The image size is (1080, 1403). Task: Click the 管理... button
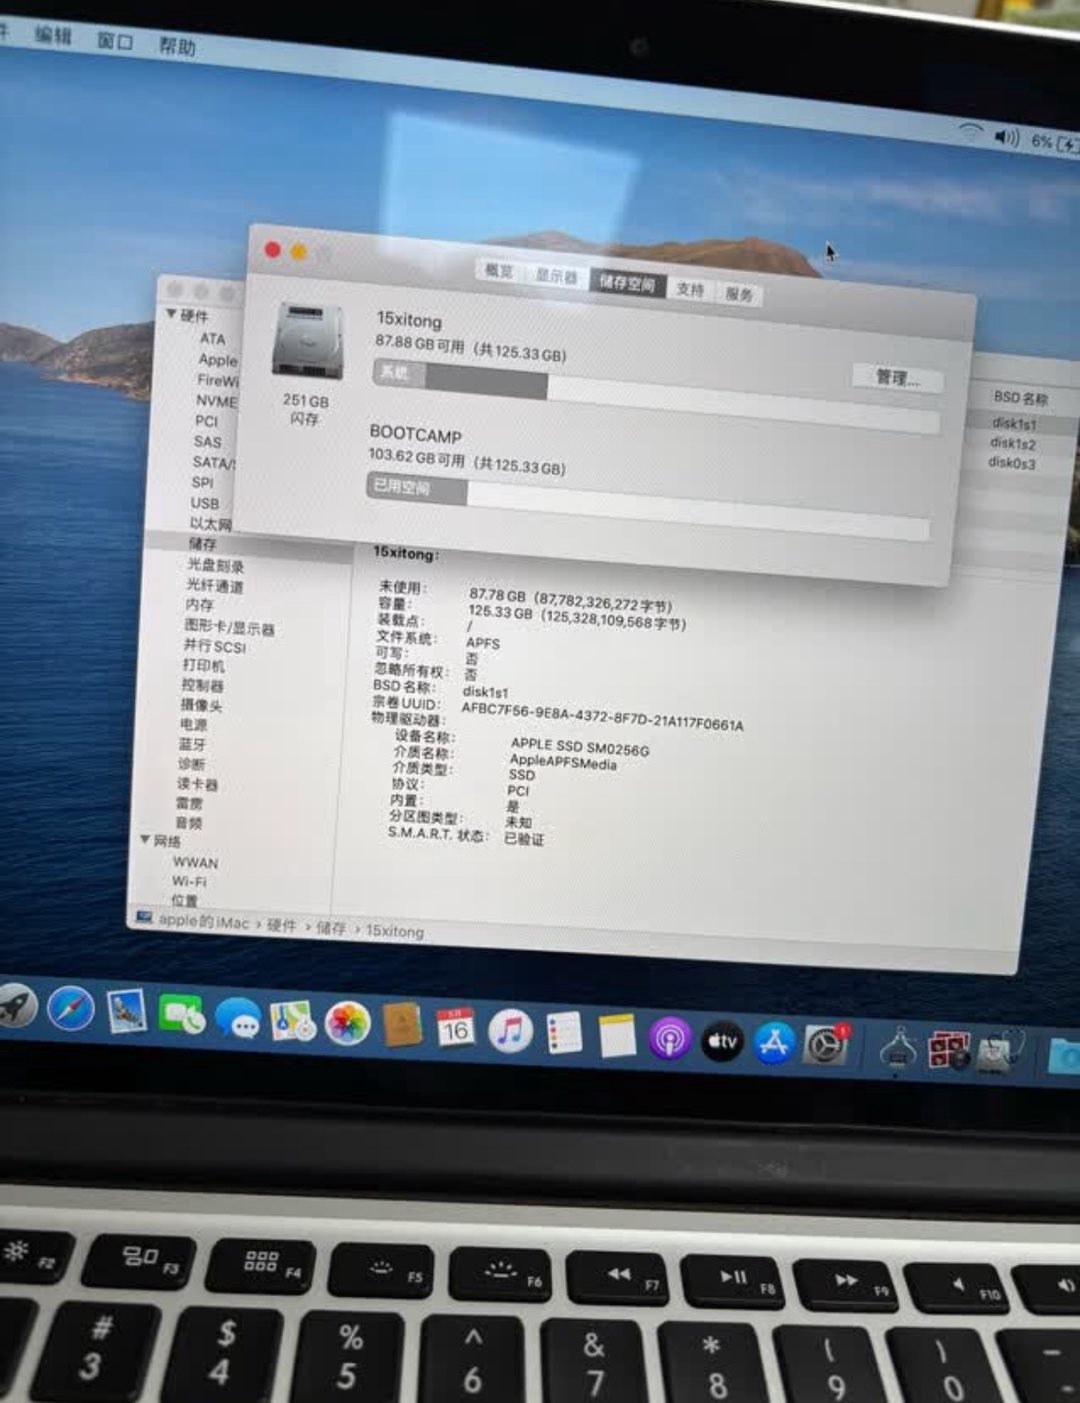tap(896, 377)
